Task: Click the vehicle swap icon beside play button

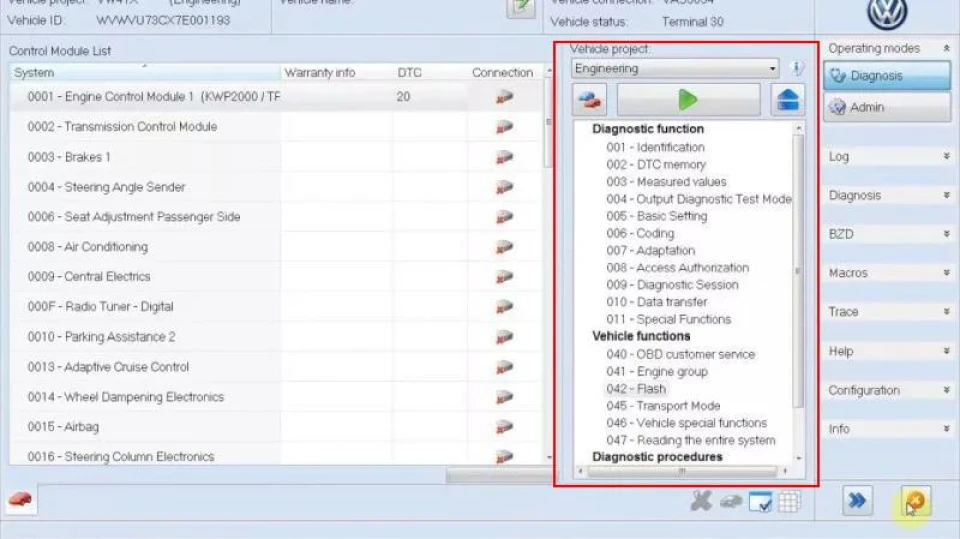Action: [x=589, y=99]
